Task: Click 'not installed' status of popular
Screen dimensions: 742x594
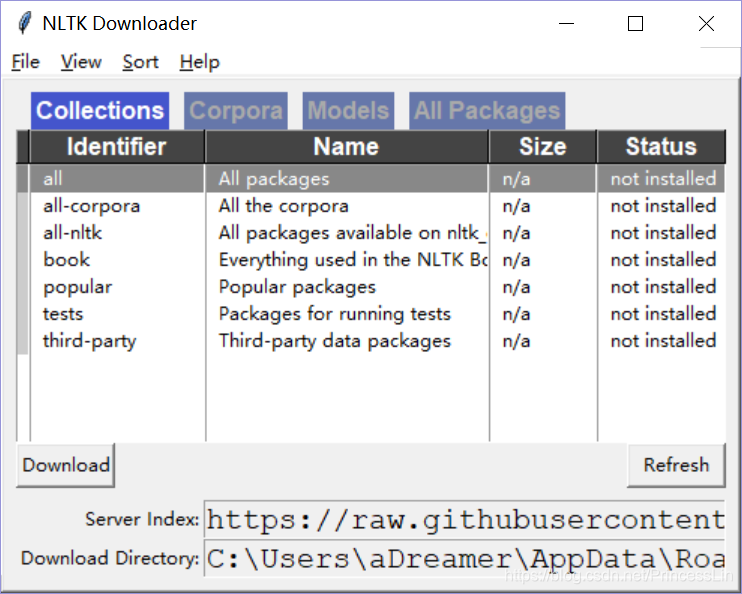Action: pos(663,287)
